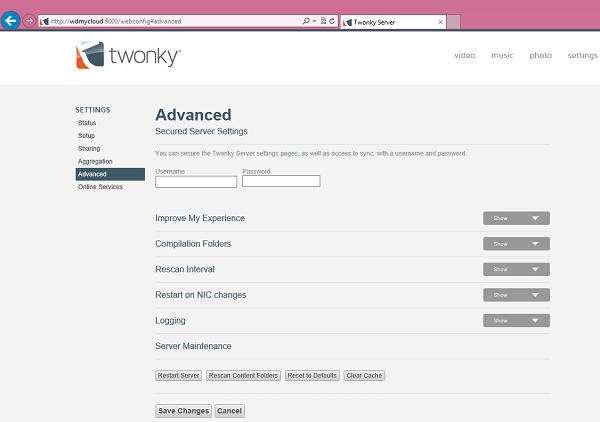
Task: Click the Server Maintenance heading
Action: click(193, 346)
